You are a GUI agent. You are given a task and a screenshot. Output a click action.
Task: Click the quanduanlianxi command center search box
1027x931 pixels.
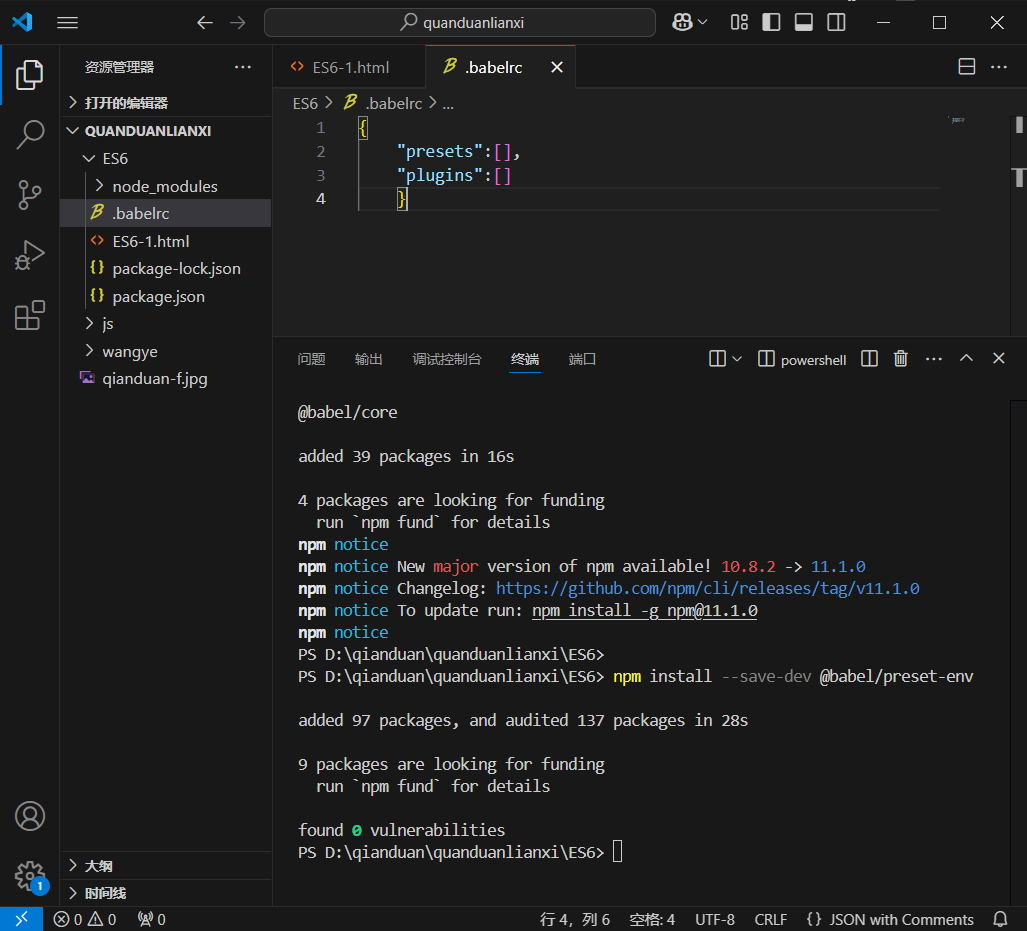point(459,22)
